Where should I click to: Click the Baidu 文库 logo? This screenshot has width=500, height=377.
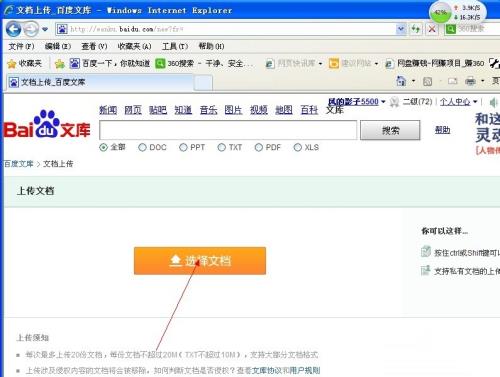(x=47, y=124)
